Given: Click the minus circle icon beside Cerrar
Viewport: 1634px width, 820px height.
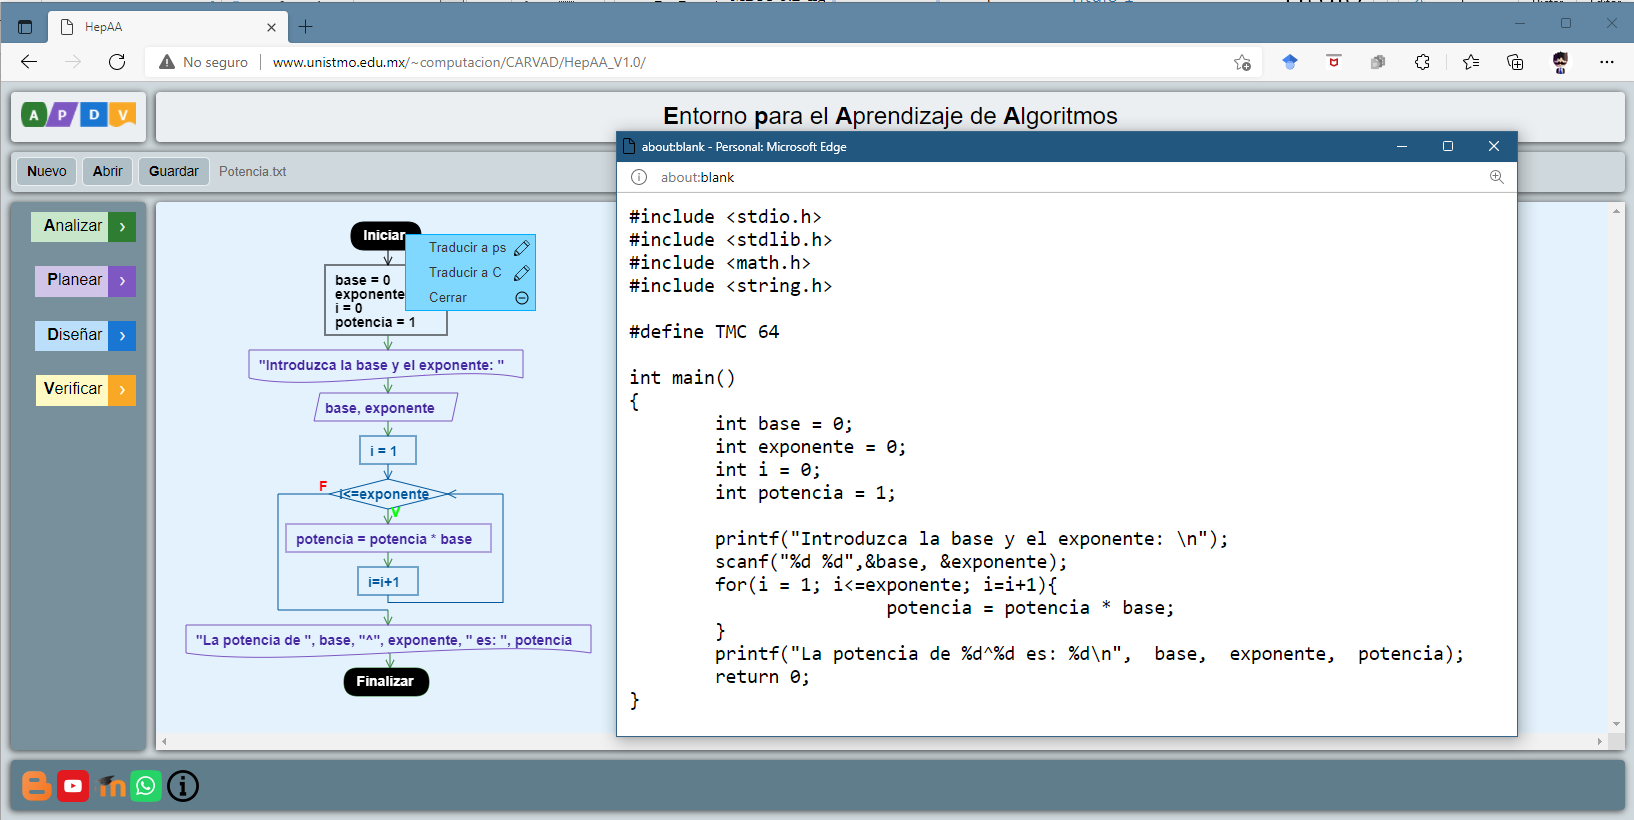Looking at the screenshot, I should tap(521, 298).
